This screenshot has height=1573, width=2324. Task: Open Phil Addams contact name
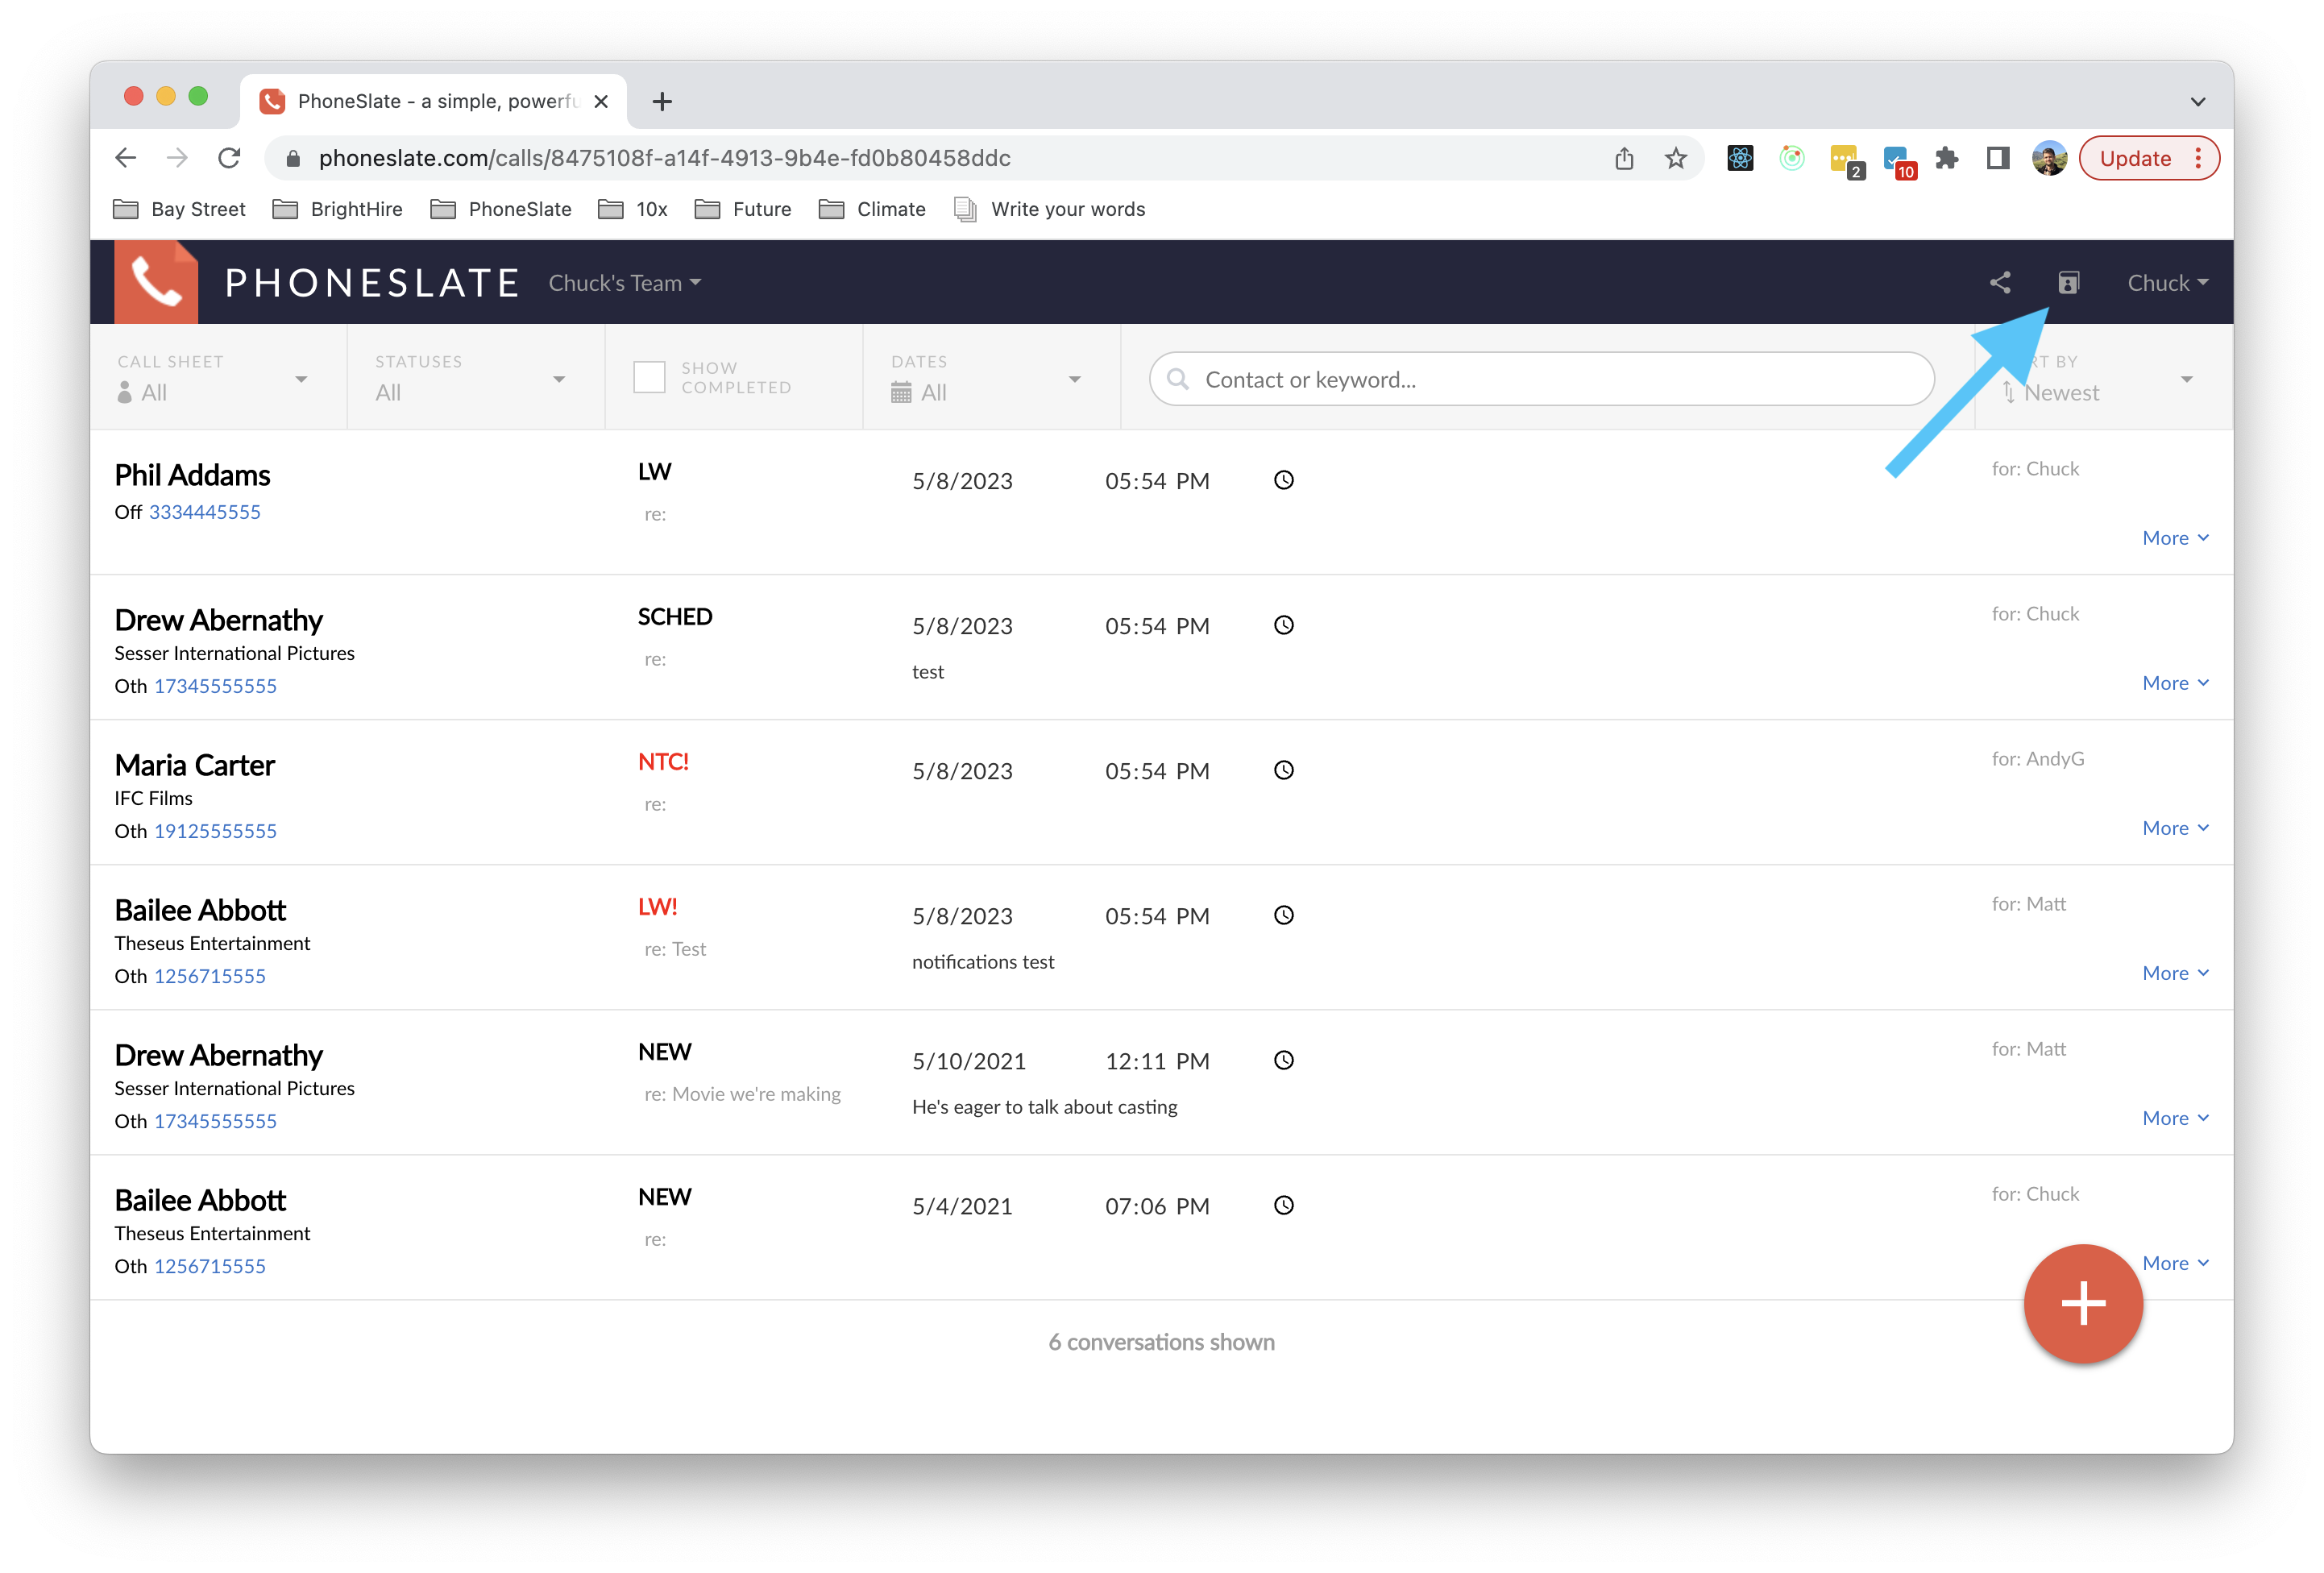point(192,475)
